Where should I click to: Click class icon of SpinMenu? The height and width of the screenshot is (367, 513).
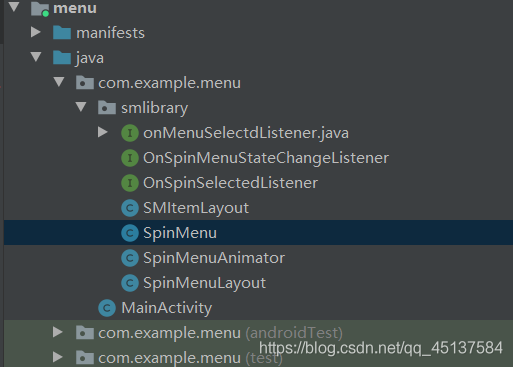(x=130, y=233)
